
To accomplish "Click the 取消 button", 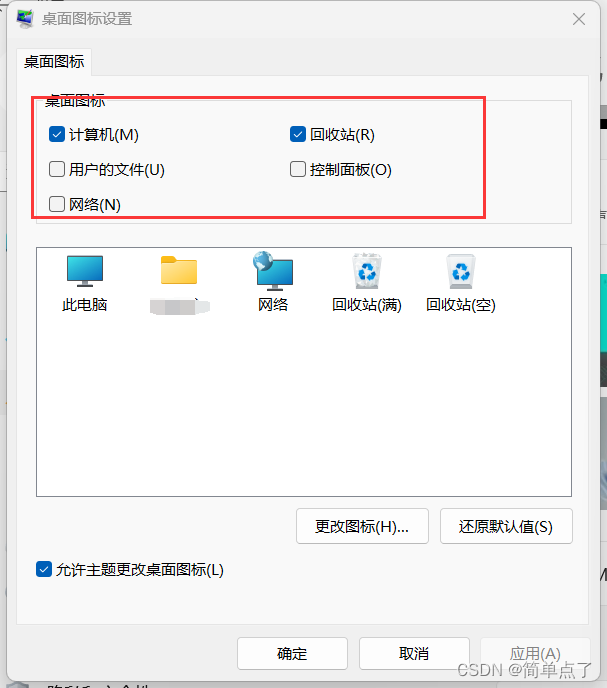I will (414, 653).
